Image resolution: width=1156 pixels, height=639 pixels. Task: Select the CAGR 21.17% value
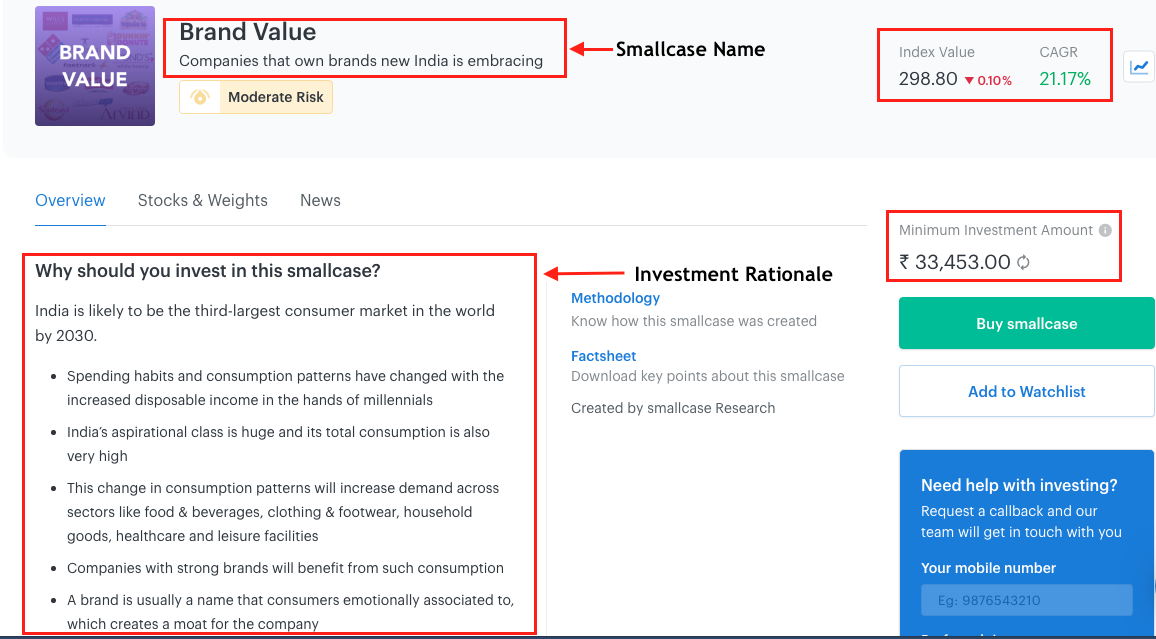[1065, 79]
